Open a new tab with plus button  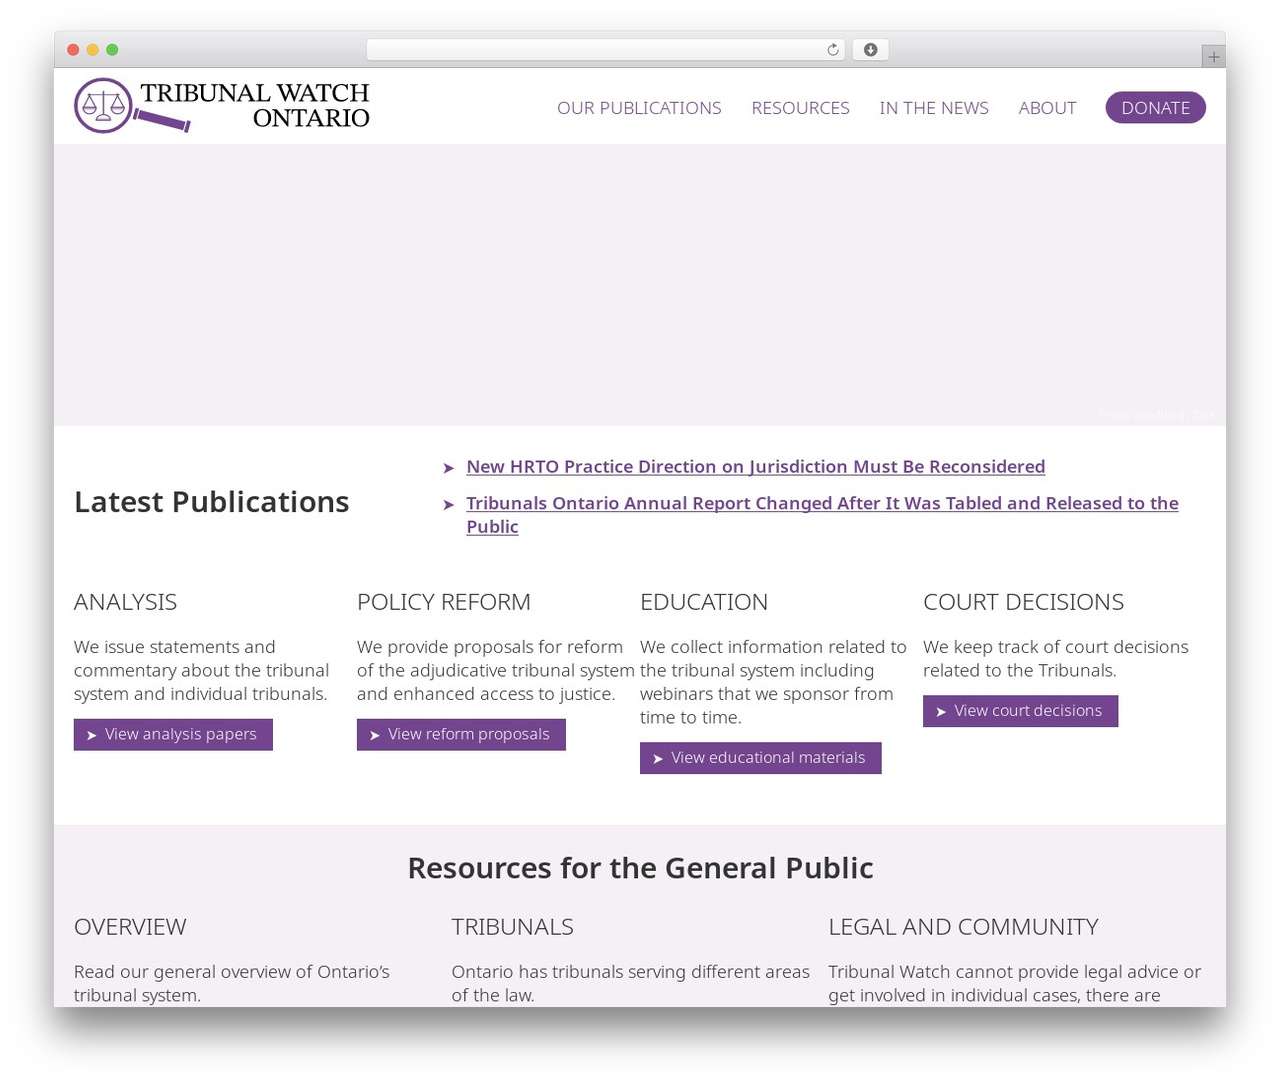(1213, 57)
